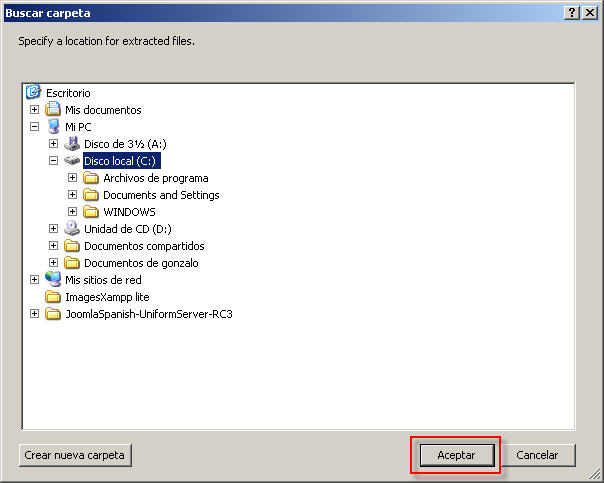Click the Mis sitios de red icon

[53, 280]
